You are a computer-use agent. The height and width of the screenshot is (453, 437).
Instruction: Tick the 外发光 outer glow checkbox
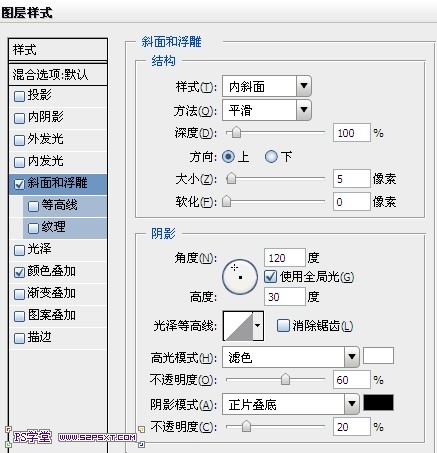pyautogui.click(x=19, y=140)
